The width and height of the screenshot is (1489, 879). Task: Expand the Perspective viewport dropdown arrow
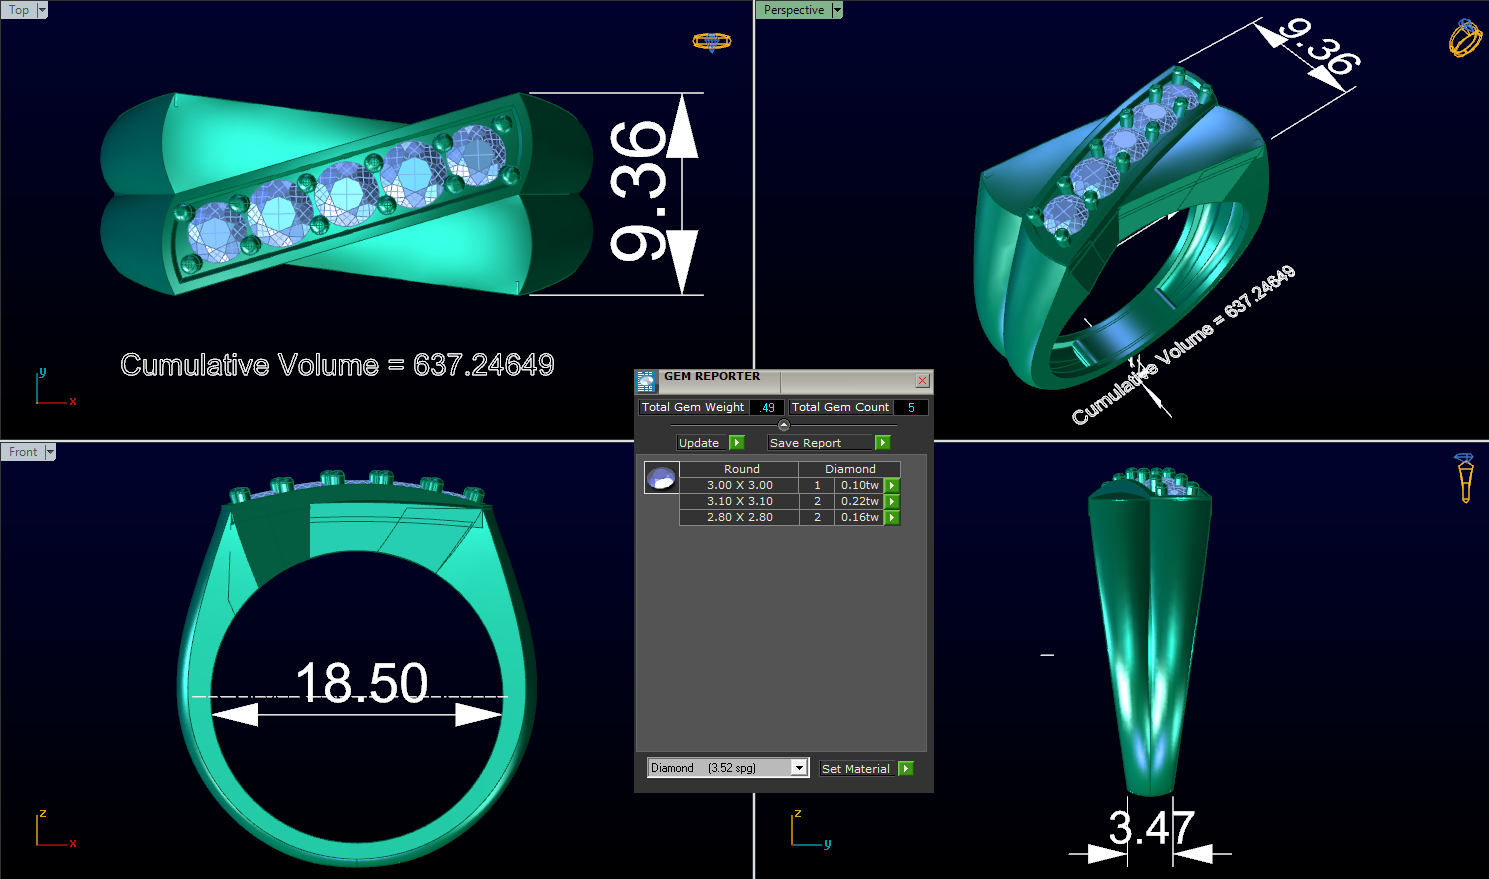[x=837, y=9]
